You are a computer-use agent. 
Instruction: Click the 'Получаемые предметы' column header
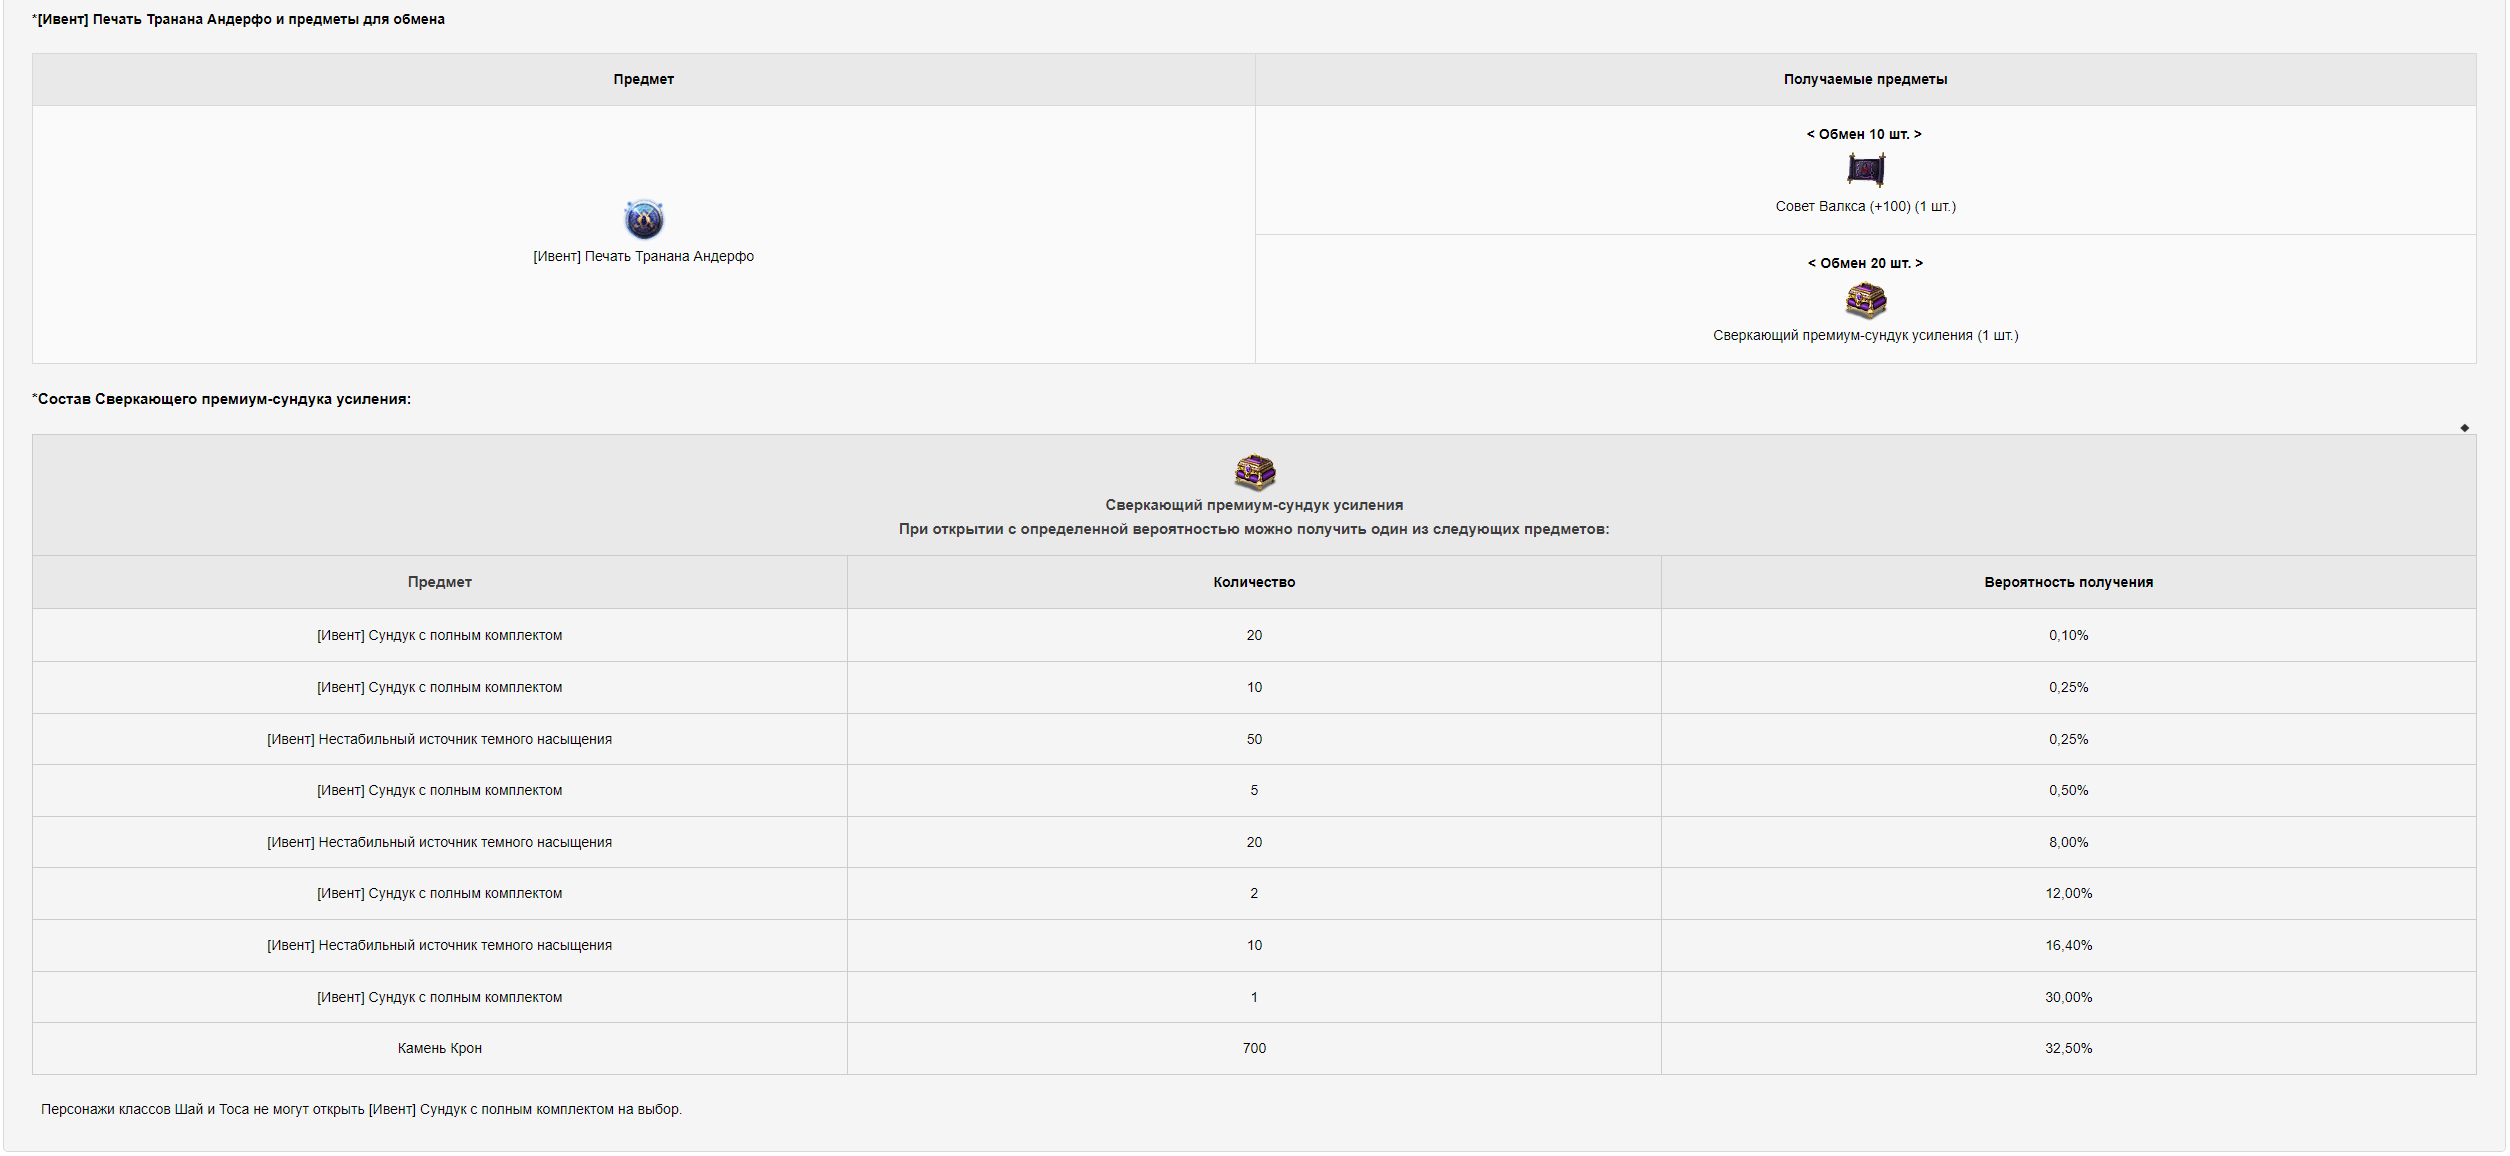pyautogui.click(x=1865, y=80)
